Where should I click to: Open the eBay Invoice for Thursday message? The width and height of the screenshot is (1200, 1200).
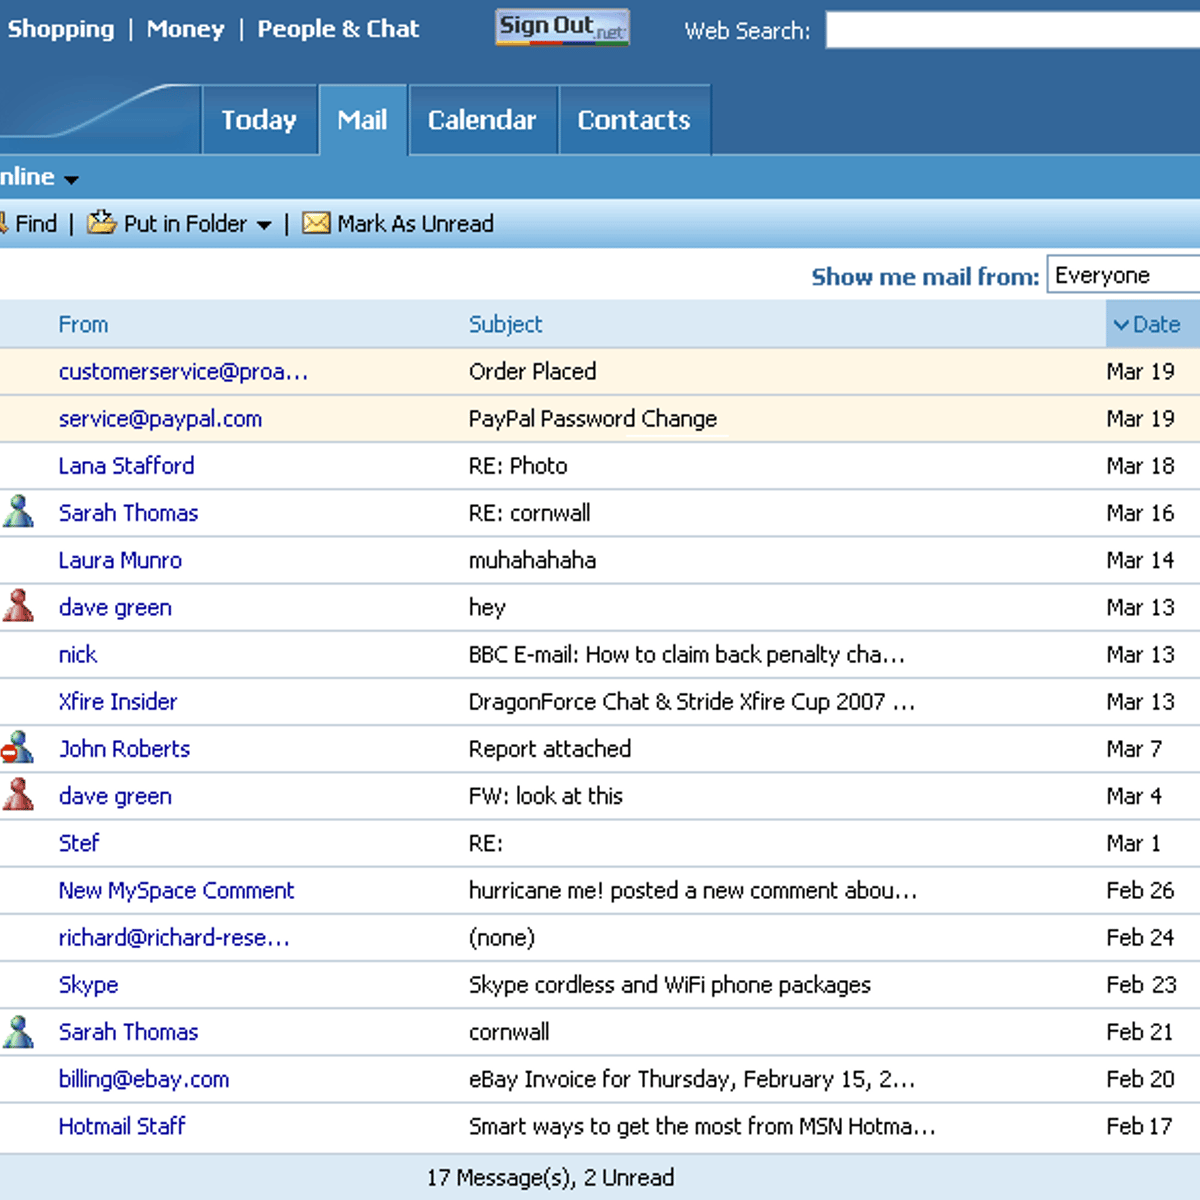(691, 1079)
